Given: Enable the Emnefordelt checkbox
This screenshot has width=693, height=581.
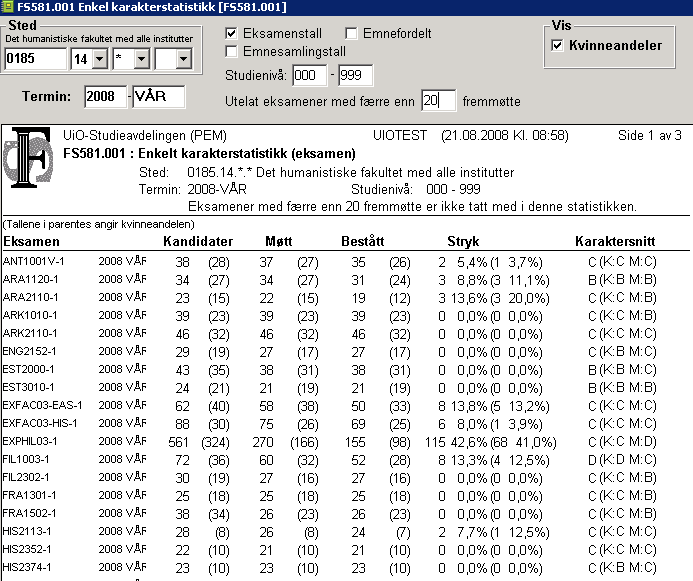Looking at the screenshot, I should (x=351, y=33).
